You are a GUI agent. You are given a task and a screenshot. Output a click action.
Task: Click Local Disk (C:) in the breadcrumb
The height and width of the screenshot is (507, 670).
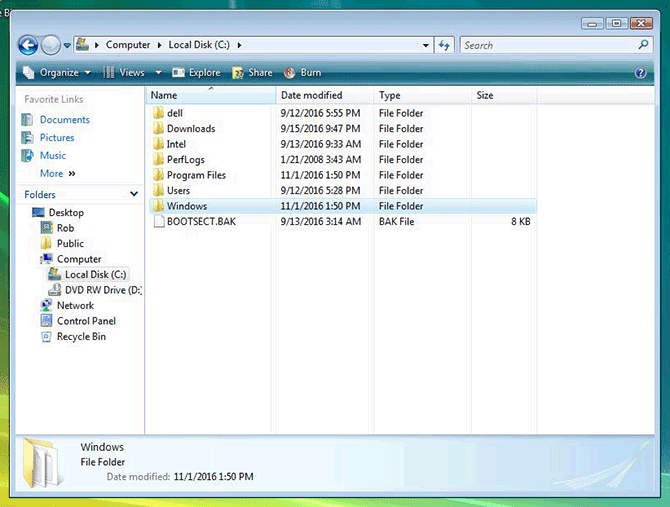(x=199, y=45)
